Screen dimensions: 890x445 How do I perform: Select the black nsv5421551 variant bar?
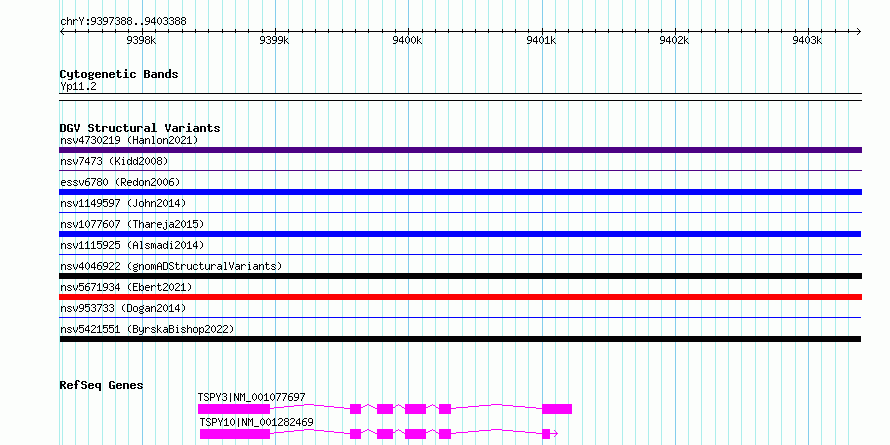(460, 339)
